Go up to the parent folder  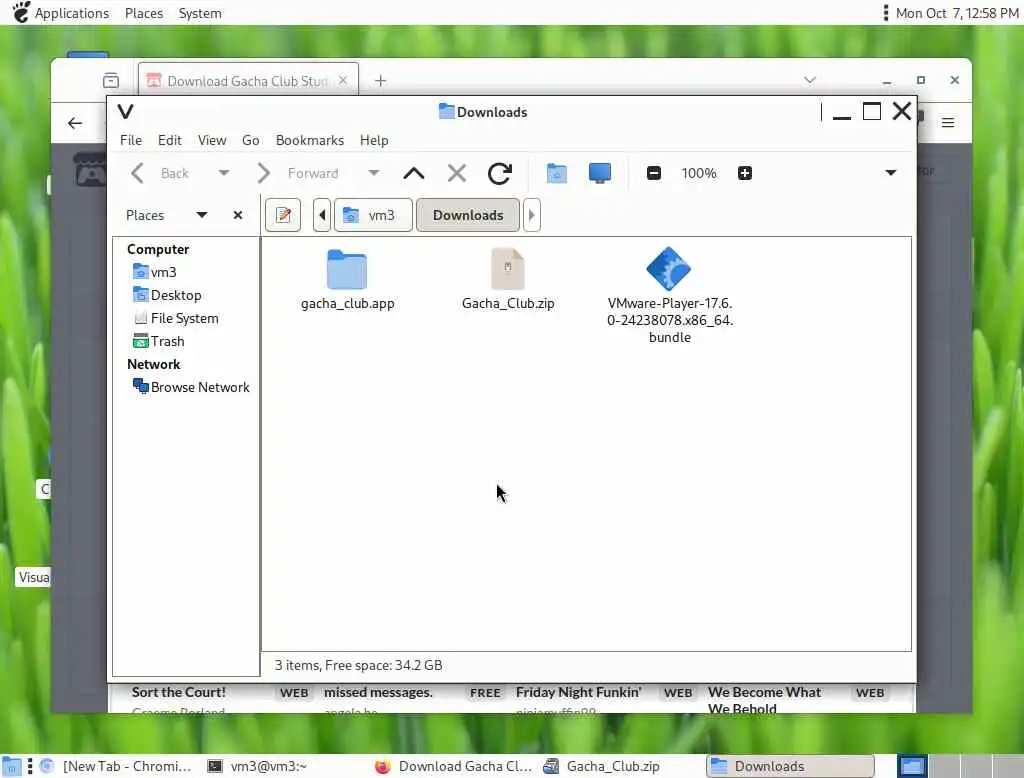[413, 173]
